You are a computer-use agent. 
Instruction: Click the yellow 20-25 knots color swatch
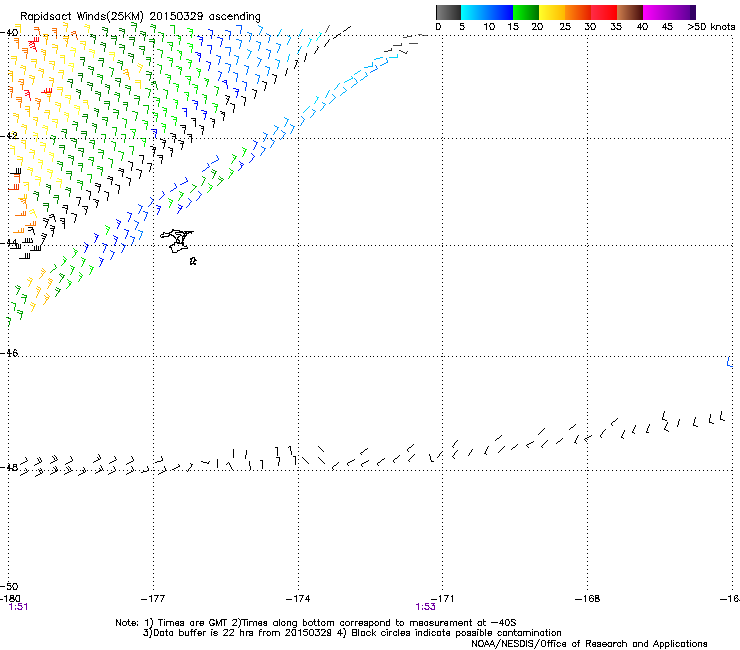click(552, 12)
